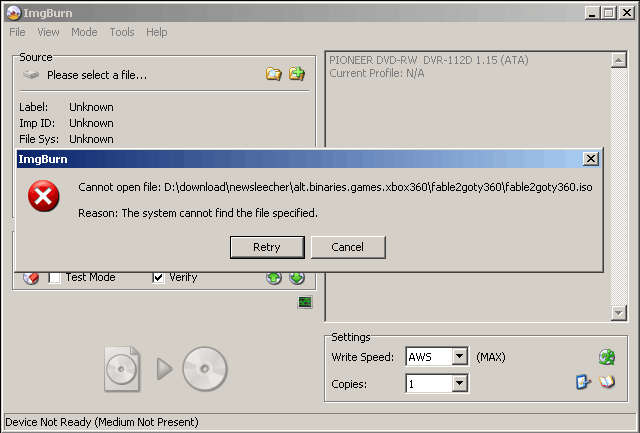The image size is (640, 433).
Task: Open the Copies dropdown
Action: [460, 383]
